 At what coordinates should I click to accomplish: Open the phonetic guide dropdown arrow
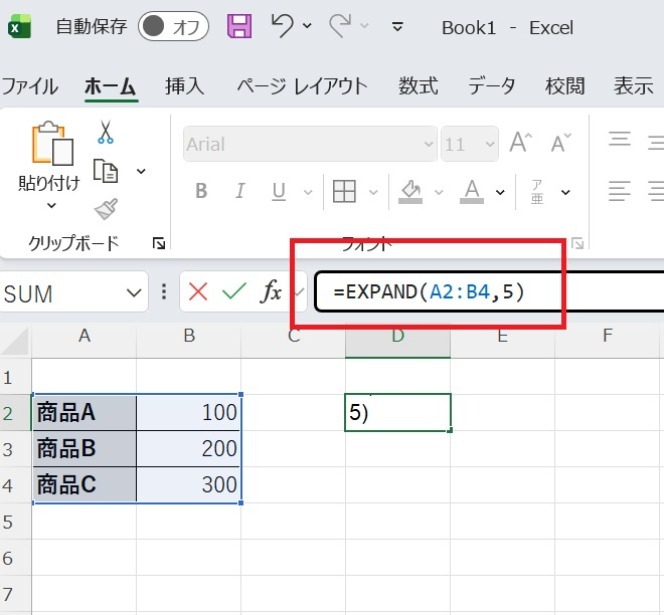565,192
